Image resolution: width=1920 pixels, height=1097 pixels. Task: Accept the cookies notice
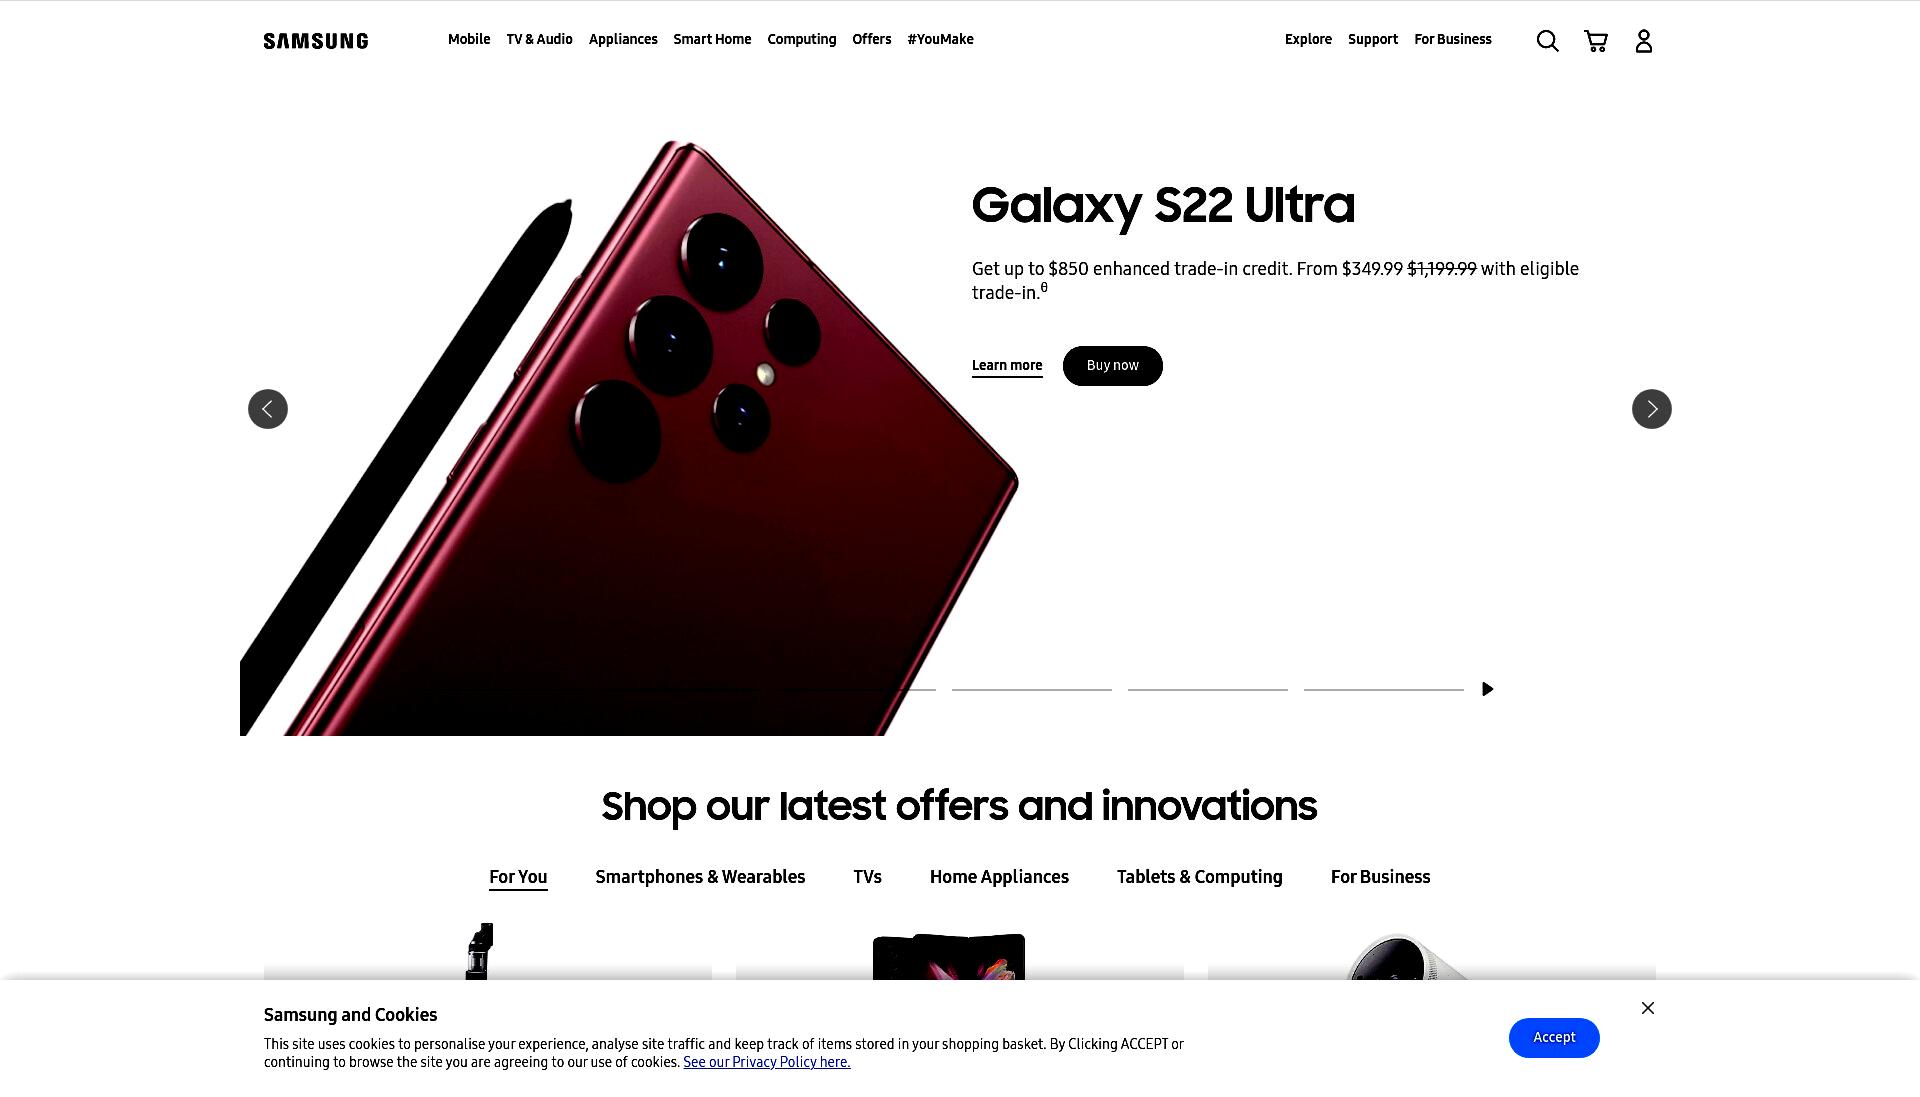tap(1554, 1038)
